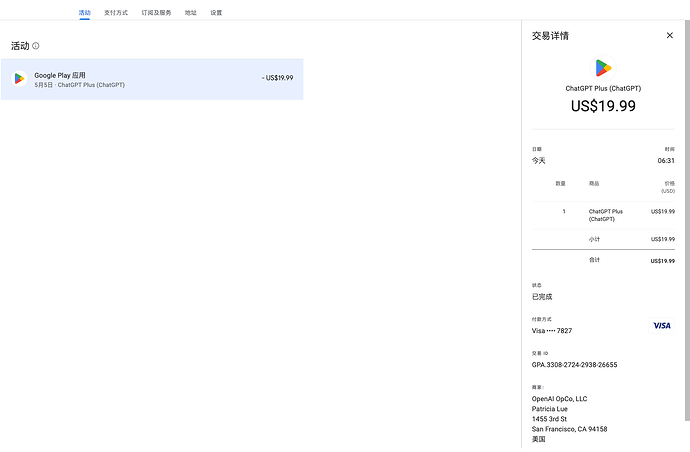
Task: Click San Francisco, CA 94158 address line
Action: point(569,429)
